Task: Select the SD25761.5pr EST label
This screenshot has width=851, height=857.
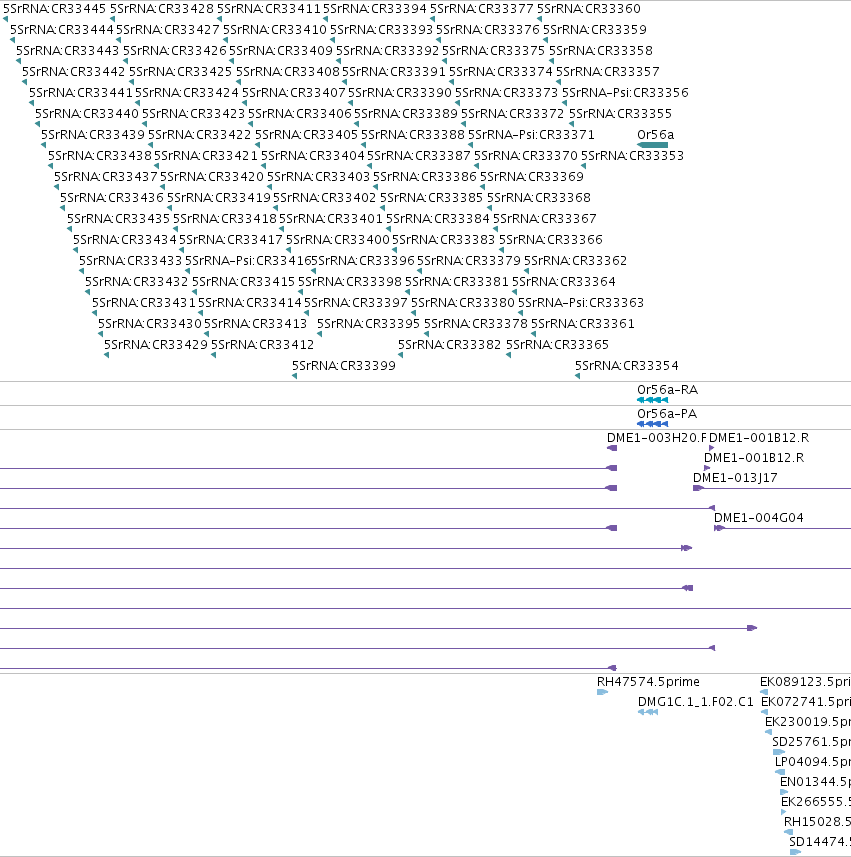Action: tap(811, 742)
